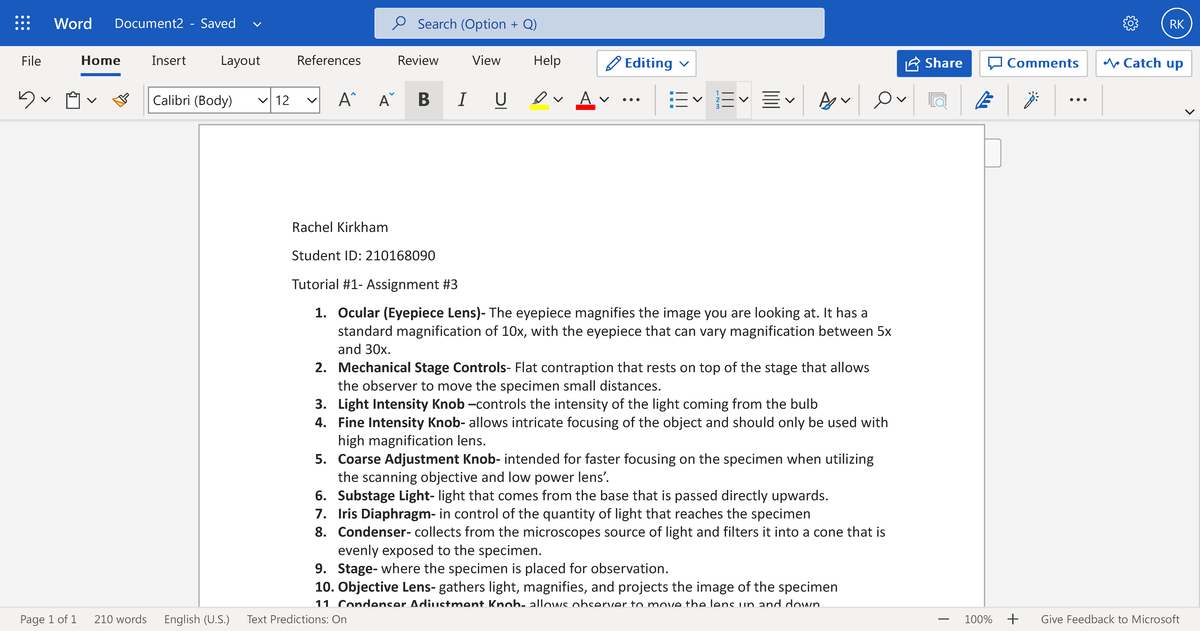Click the Share button
The width and height of the screenshot is (1200, 631).
[934, 63]
